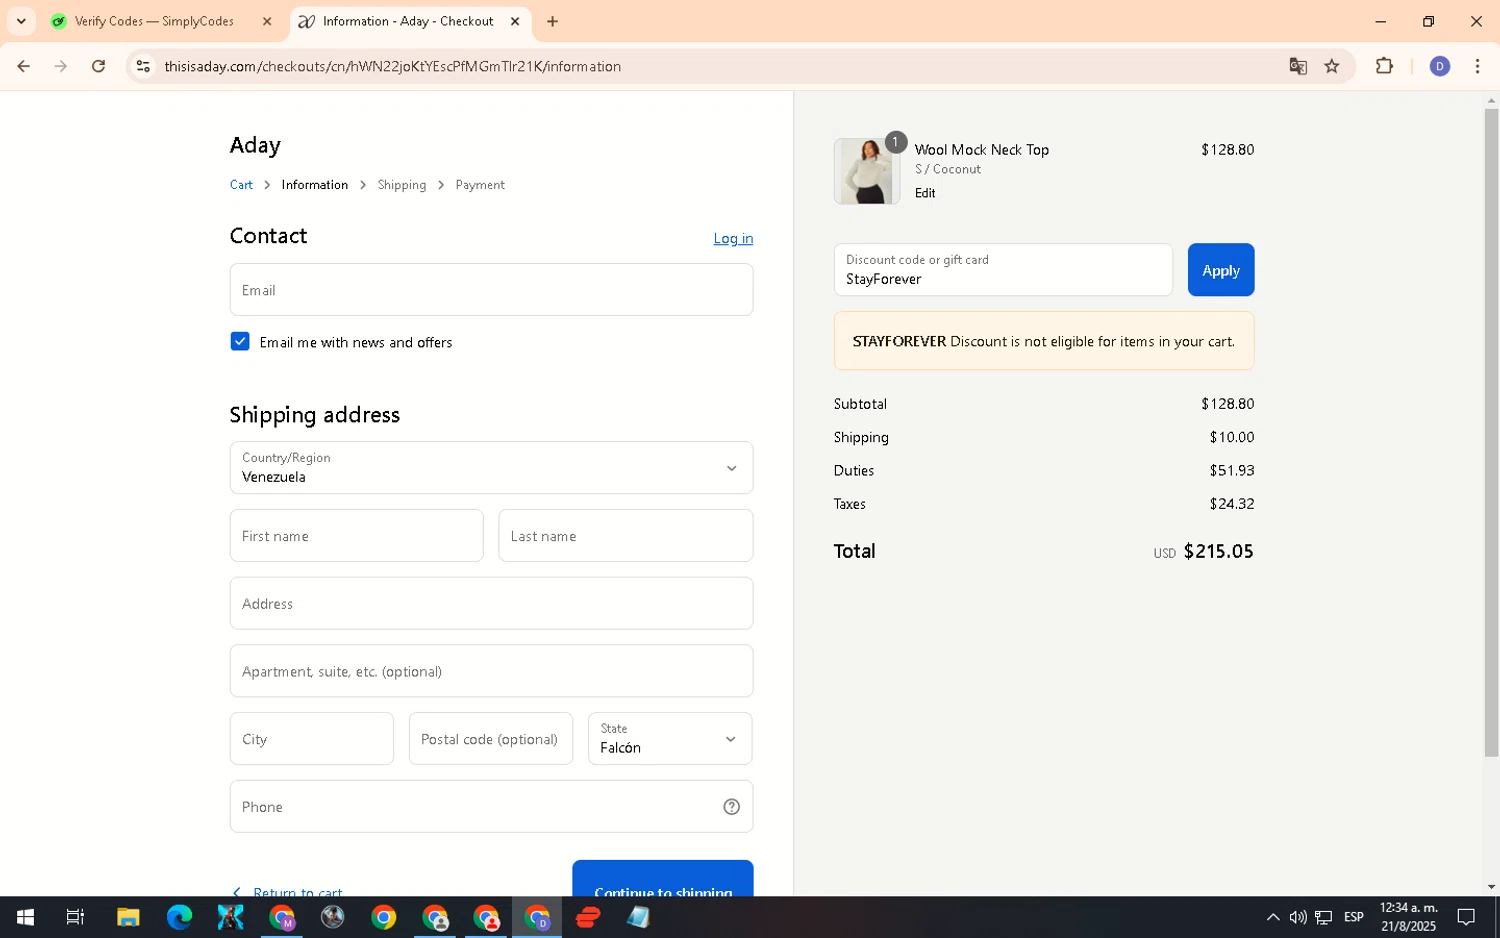Expand the State dropdown showing Falcón
The height and width of the screenshot is (938, 1500).
670,739
